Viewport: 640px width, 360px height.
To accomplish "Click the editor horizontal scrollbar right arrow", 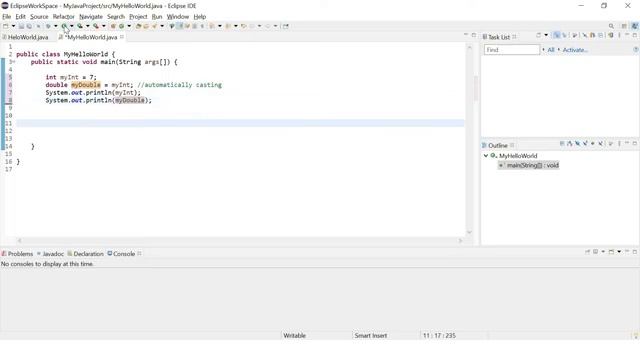I will 460,241.
